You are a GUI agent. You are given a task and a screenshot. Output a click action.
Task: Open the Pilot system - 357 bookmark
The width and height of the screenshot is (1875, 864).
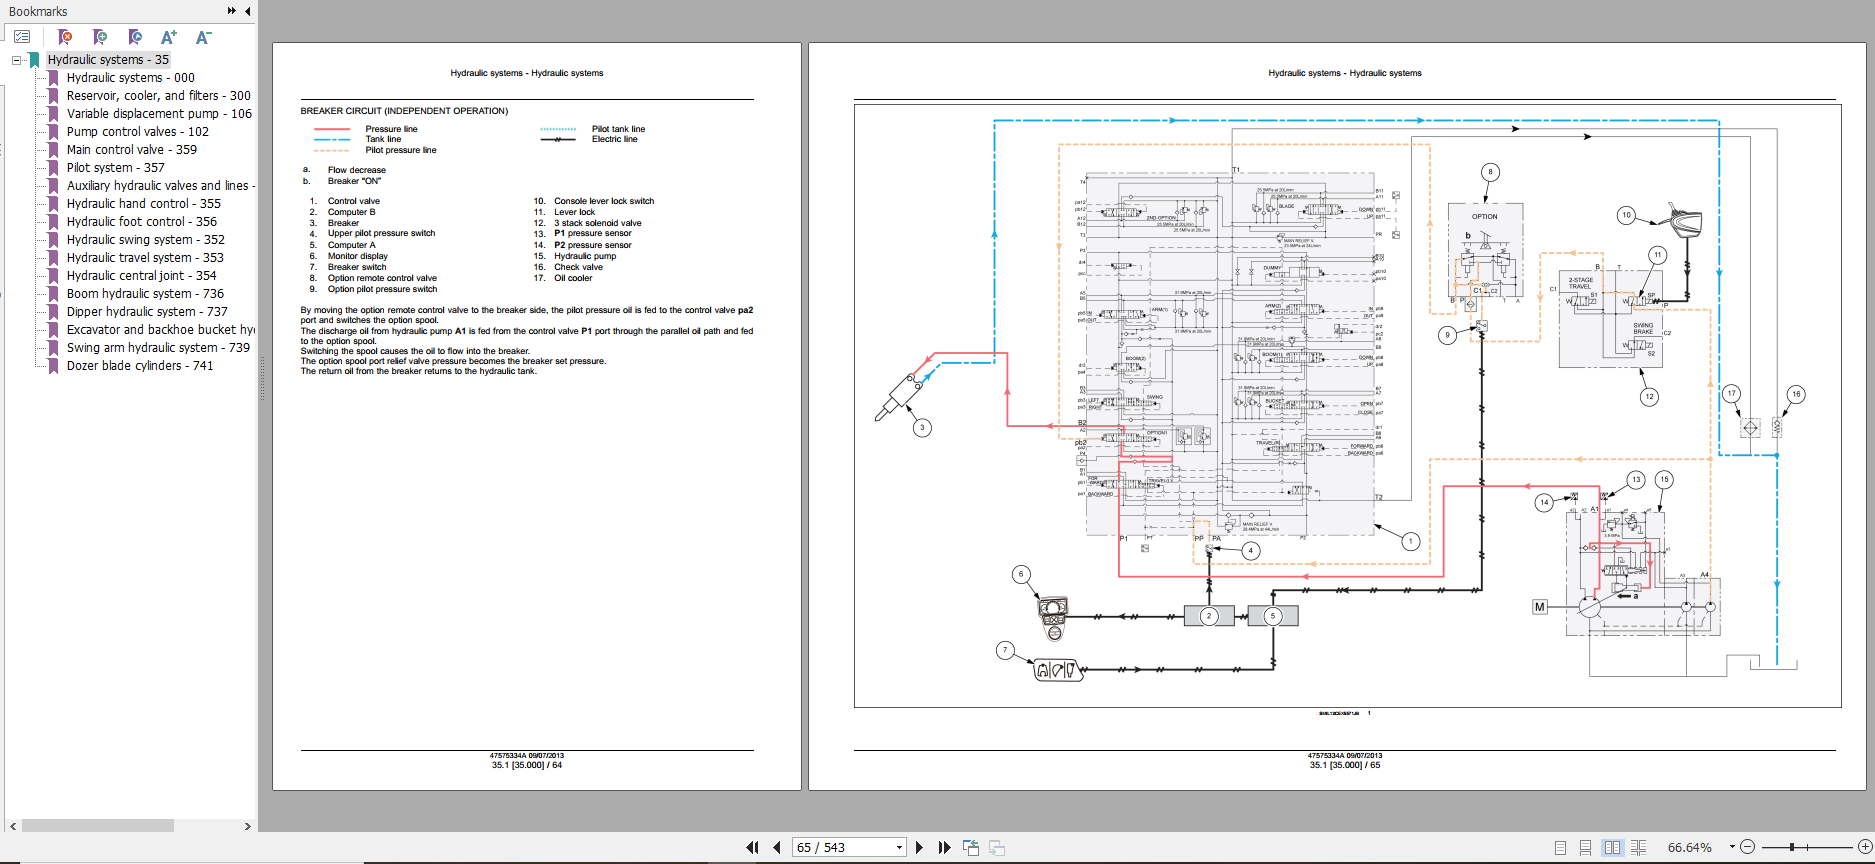coord(115,168)
